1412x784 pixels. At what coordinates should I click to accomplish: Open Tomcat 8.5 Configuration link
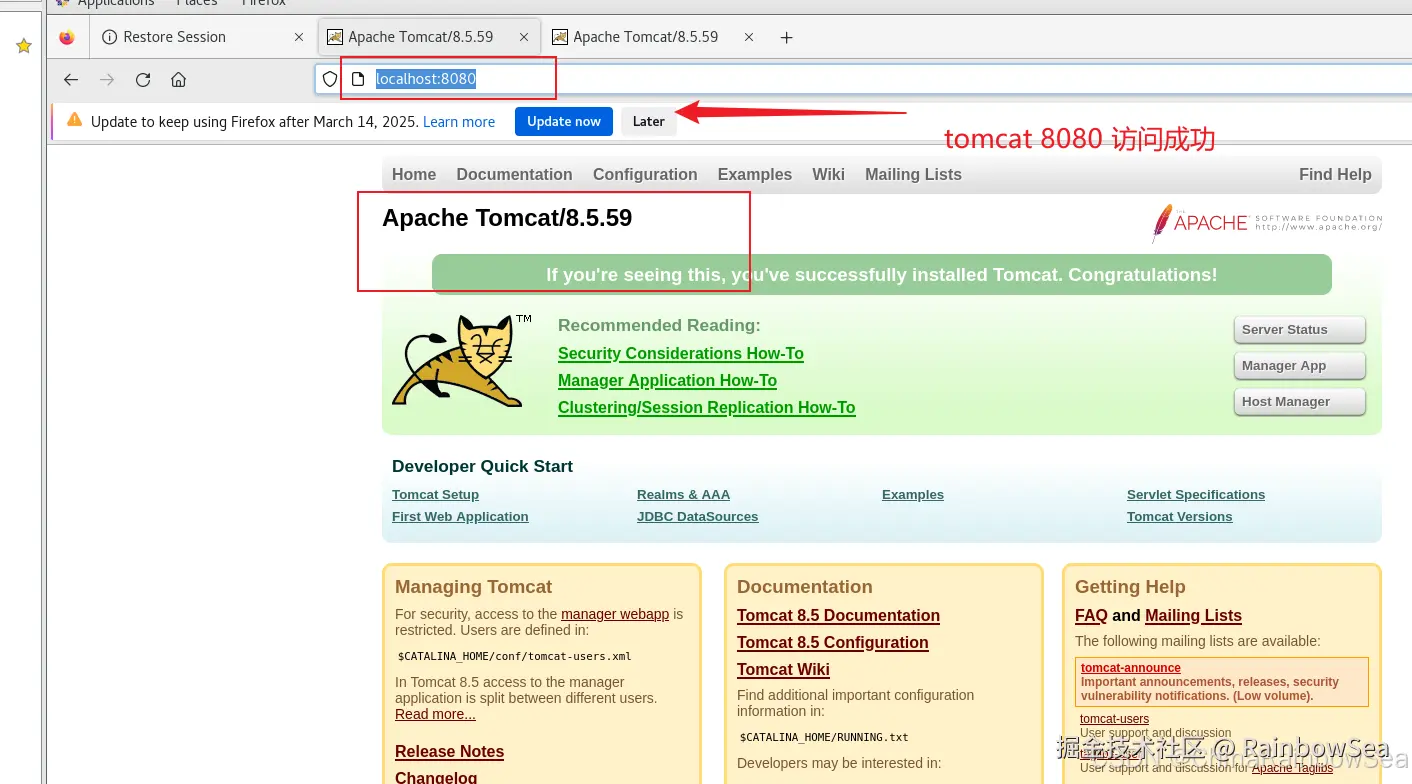[832, 643]
